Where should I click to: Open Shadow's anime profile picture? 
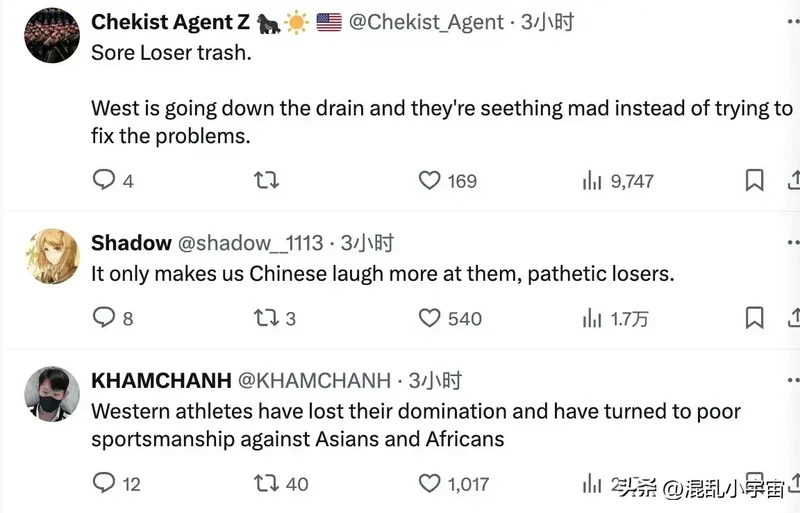tap(52, 256)
